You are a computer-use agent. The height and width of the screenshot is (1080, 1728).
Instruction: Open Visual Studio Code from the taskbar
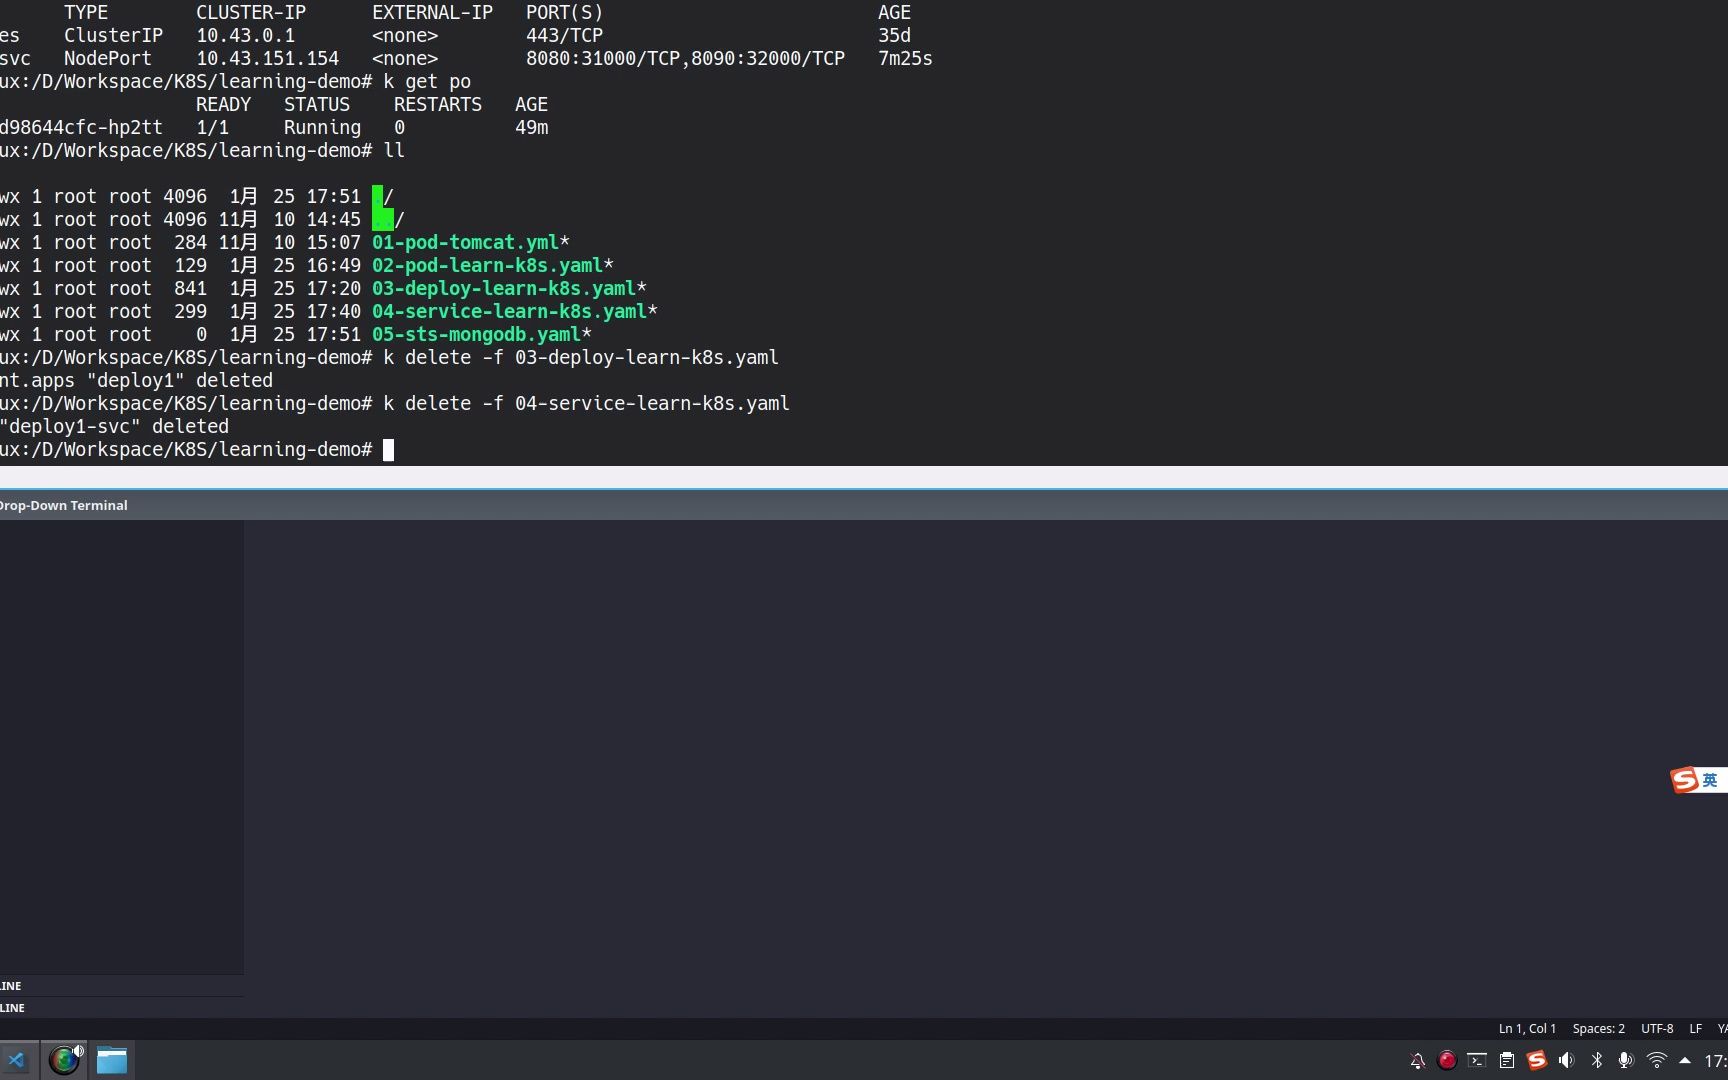tap(16, 1060)
